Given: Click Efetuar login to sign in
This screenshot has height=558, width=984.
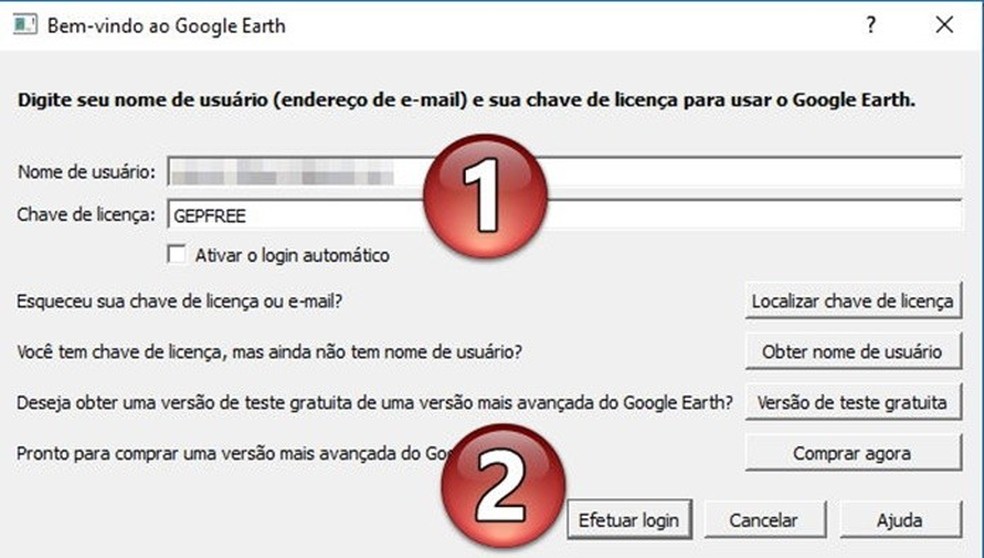Looking at the screenshot, I should pyautogui.click(x=629, y=520).
